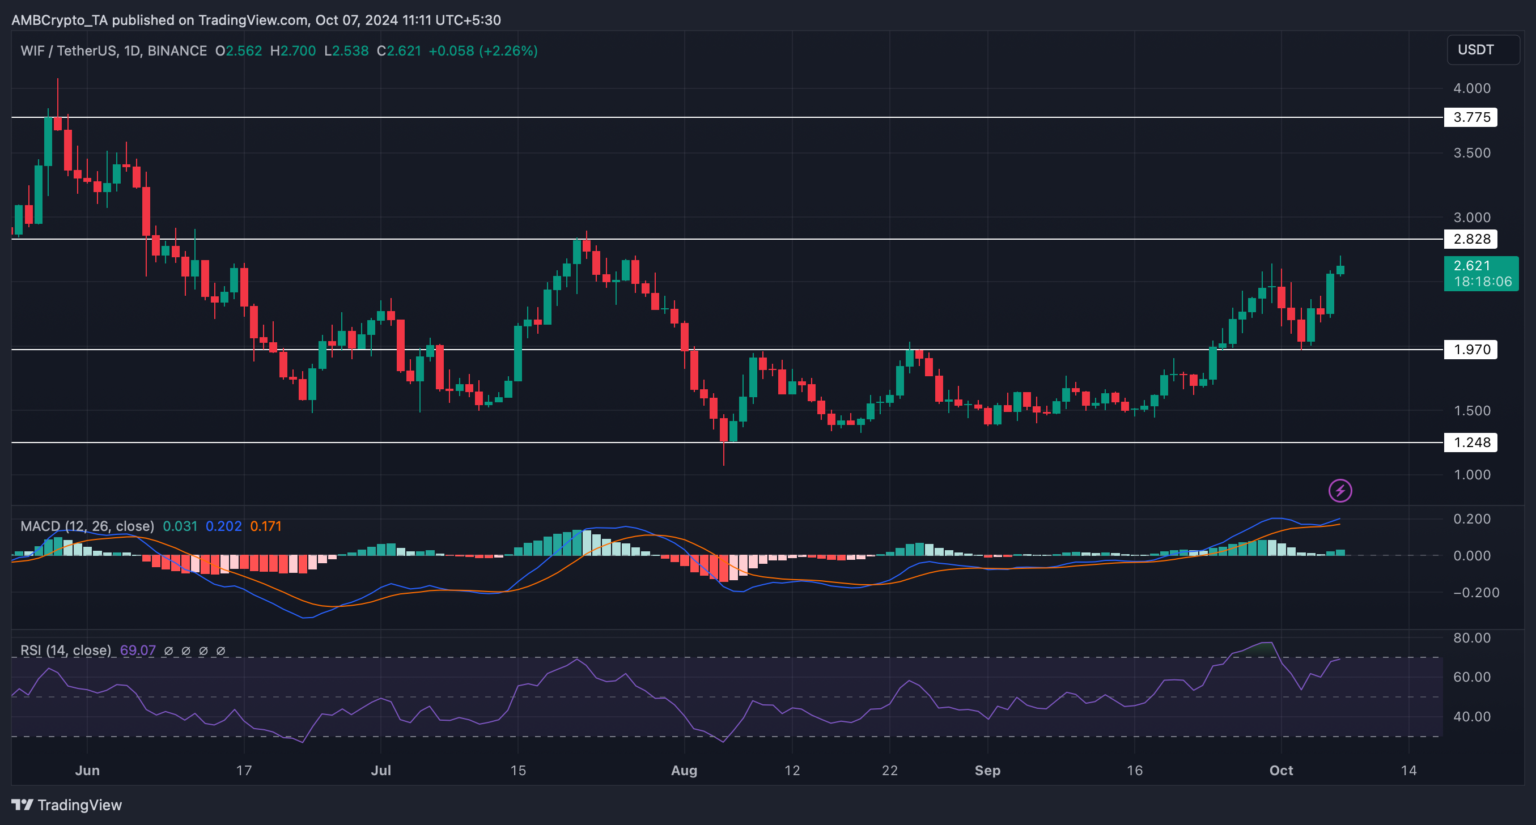
Task: Click the RSI (14, close) legend label
Action: pos(66,651)
